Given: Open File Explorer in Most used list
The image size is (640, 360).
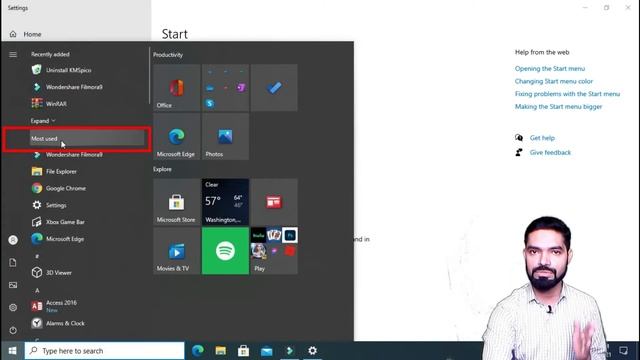Looking at the screenshot, I should (87, 171).
